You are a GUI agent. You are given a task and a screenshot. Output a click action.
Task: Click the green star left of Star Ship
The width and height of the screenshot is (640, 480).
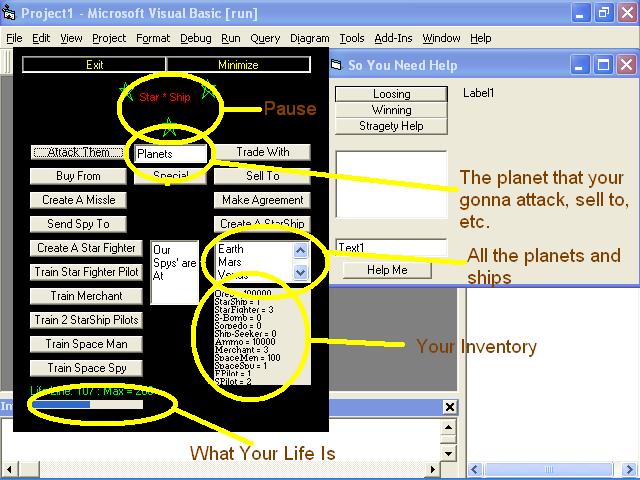click(126, 90)
